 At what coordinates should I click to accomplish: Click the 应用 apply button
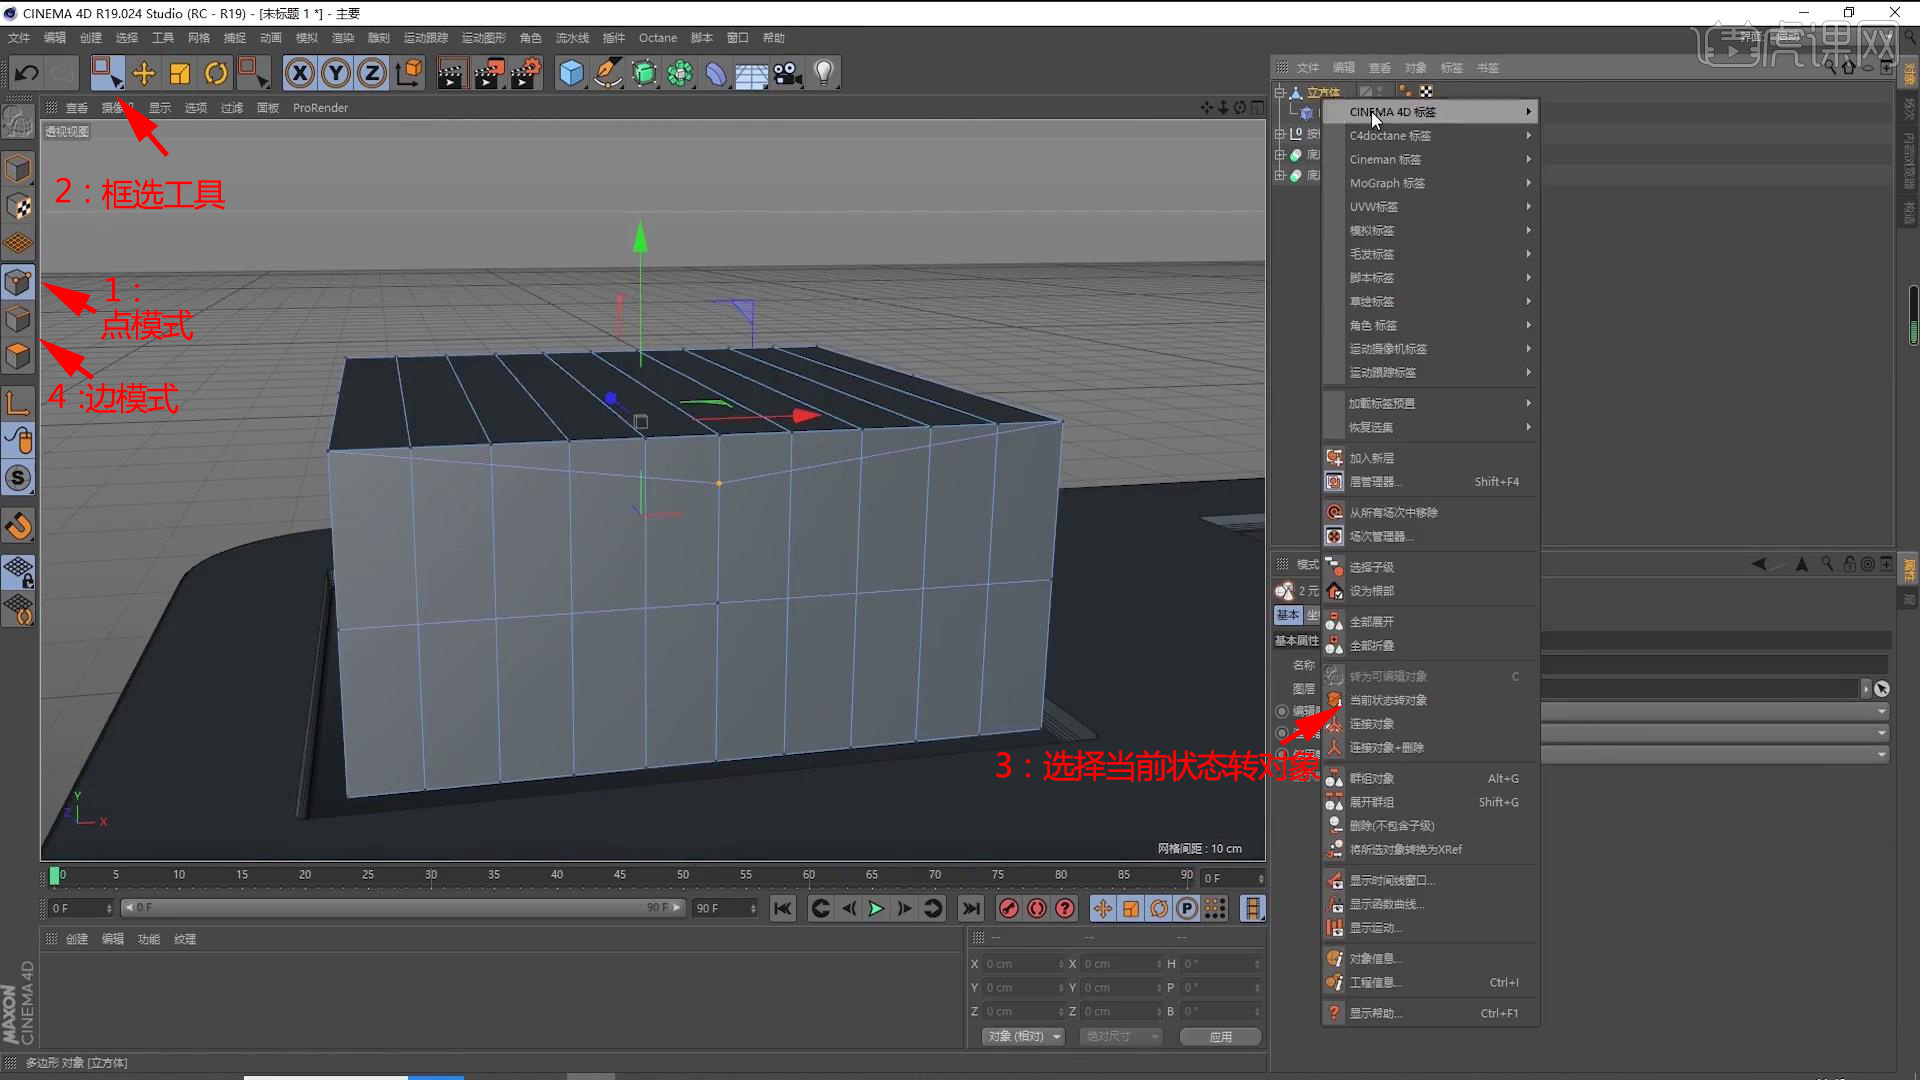tap(1220, 1037)
